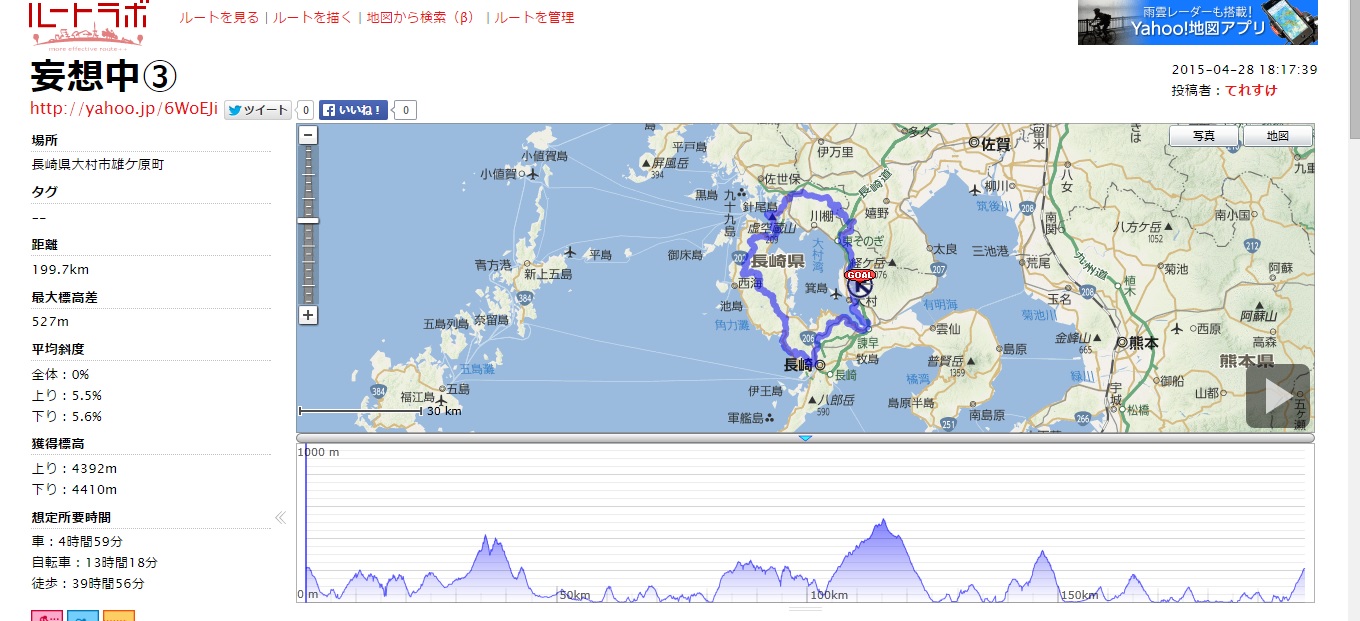1360x621 pixels.
Task: Open the ルートを管理 menu item
Action: (534, 17)
